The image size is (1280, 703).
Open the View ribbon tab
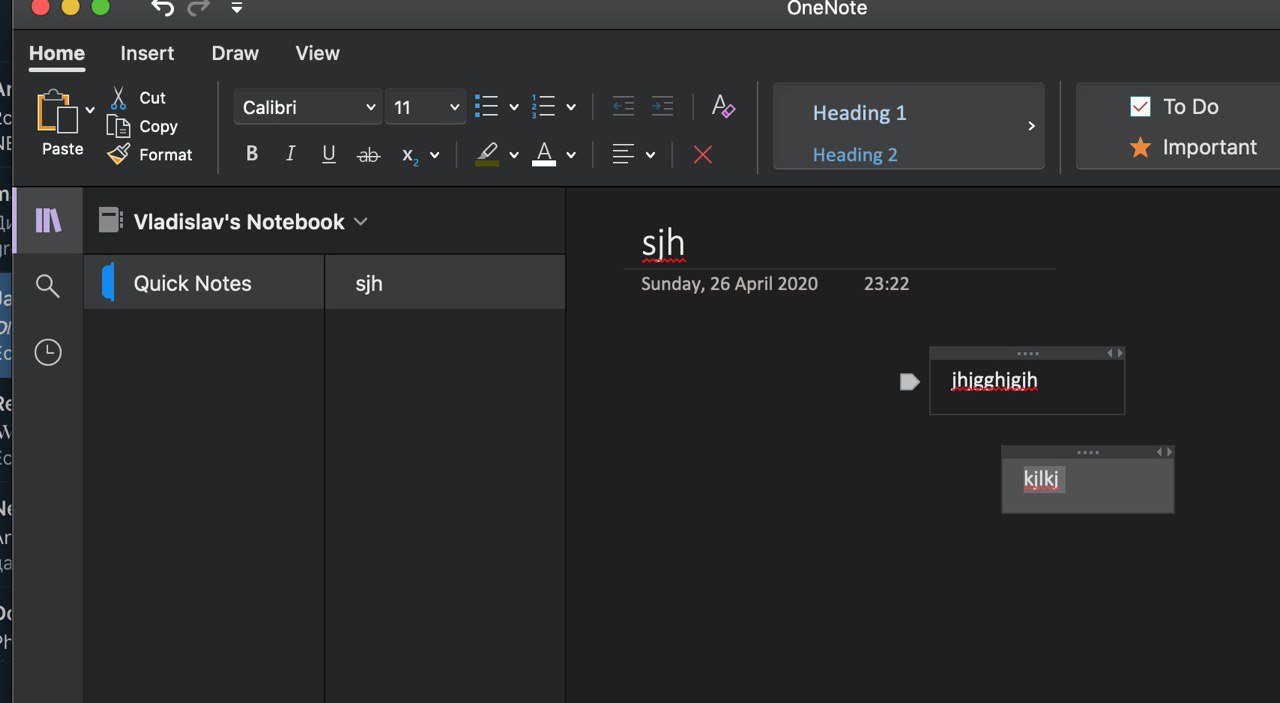click(x=317, y=54)
